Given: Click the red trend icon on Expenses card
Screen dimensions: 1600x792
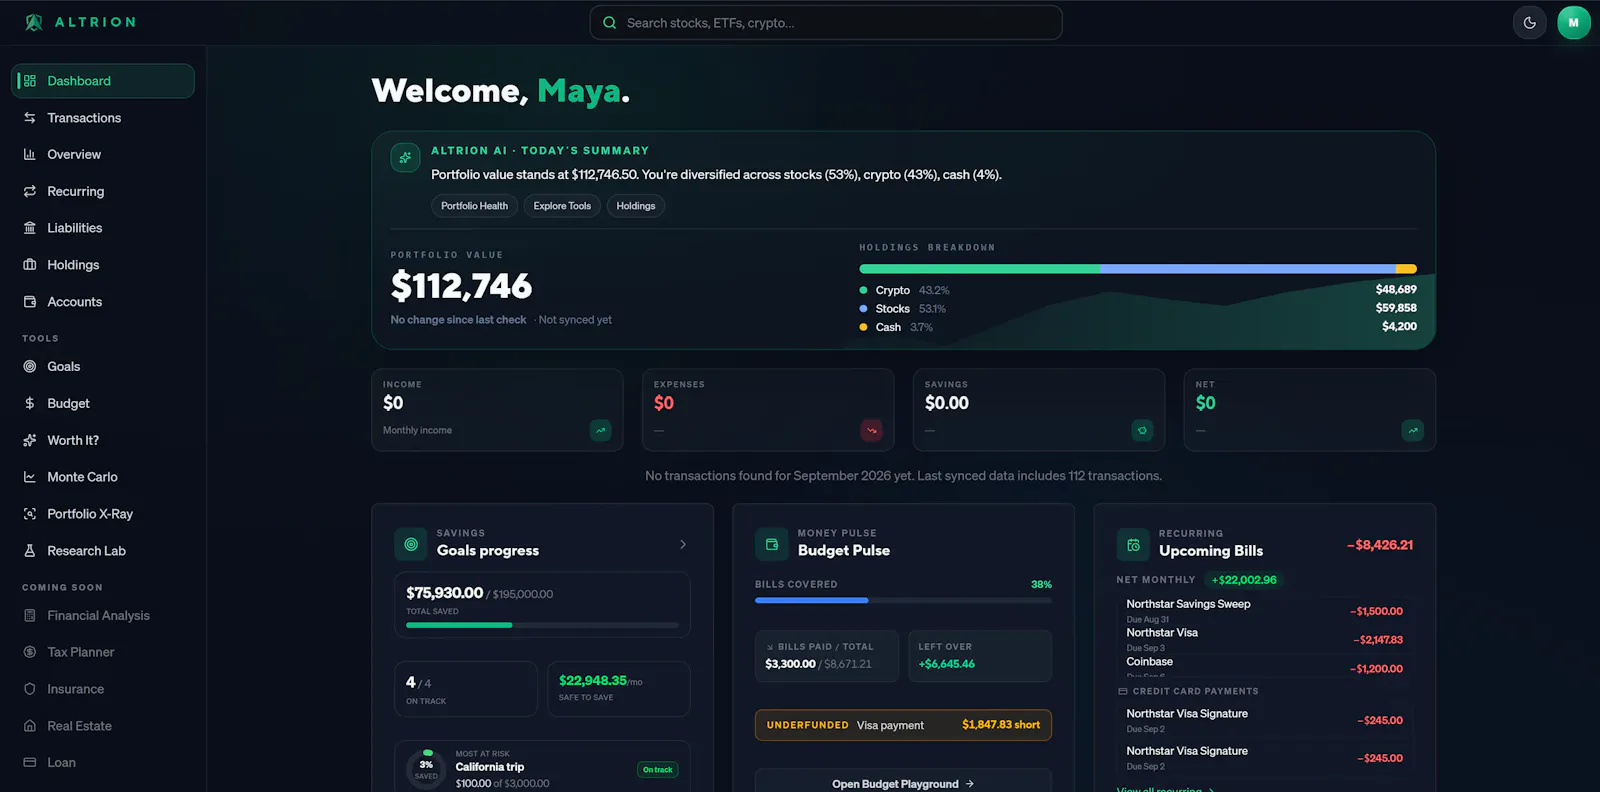Looking at the screenshot, I should click(x=871, y=430).
